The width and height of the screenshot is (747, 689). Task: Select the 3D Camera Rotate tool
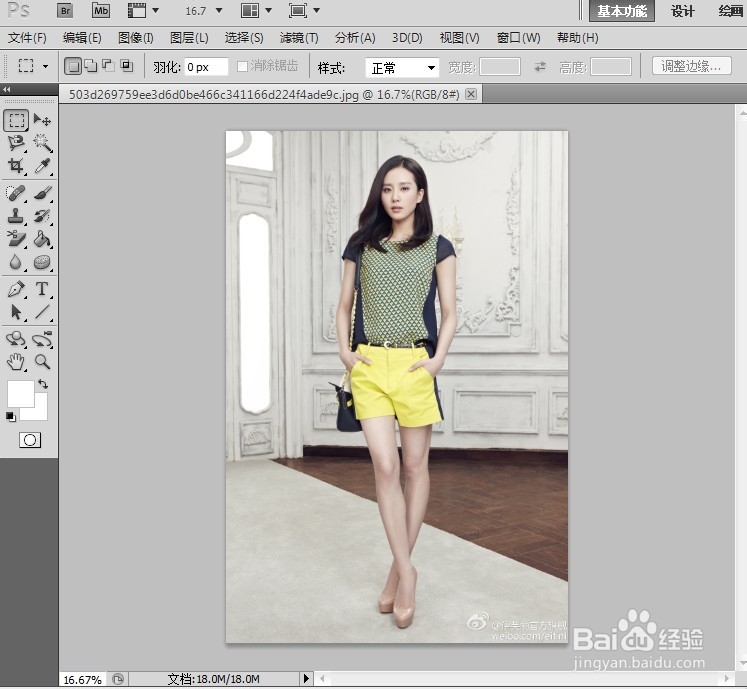tap(42, 339)
